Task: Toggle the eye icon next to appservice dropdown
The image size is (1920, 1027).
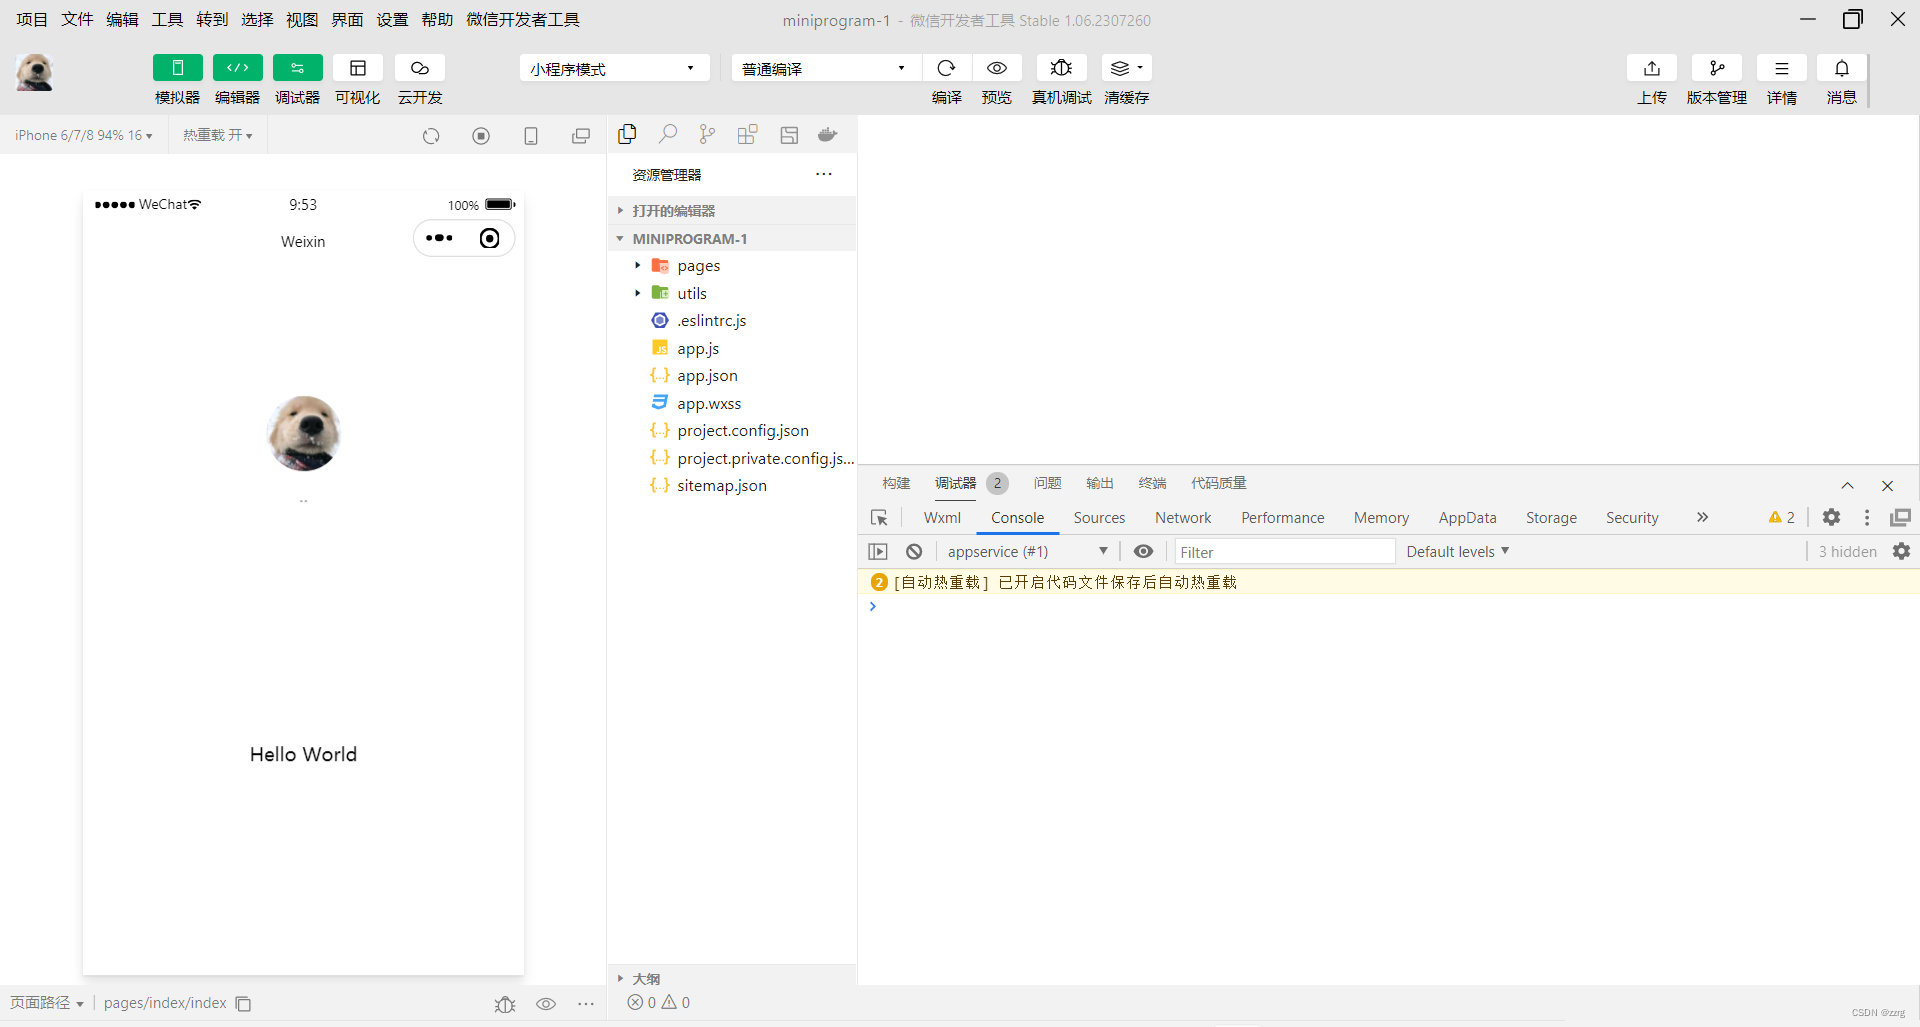Action: point(1143,551)
